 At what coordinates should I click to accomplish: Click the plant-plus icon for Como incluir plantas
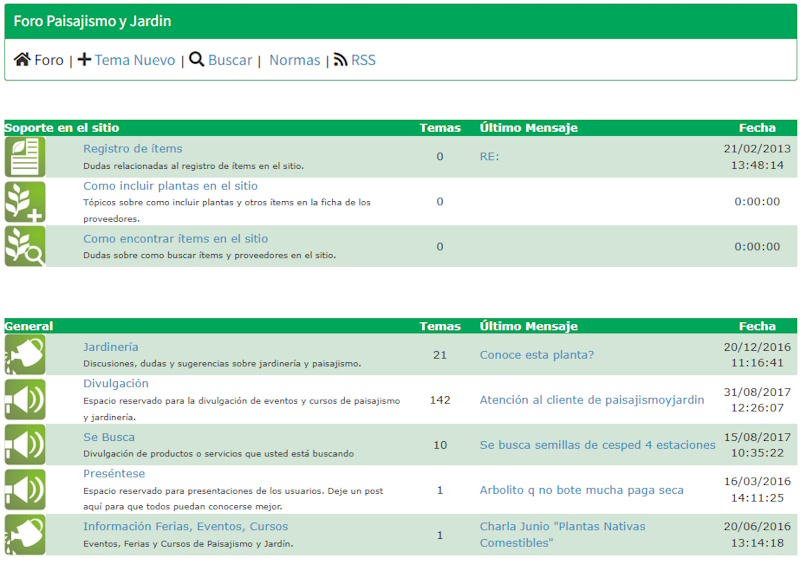pos(25,202)
